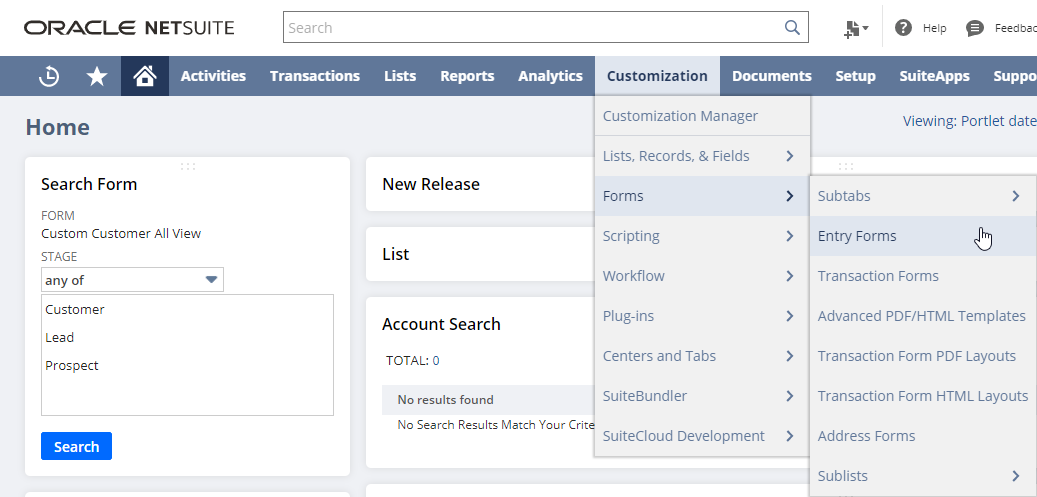The image size is (1037, 497).
Task: Click the magnifier icon in search bar
Action: [792, 28]
